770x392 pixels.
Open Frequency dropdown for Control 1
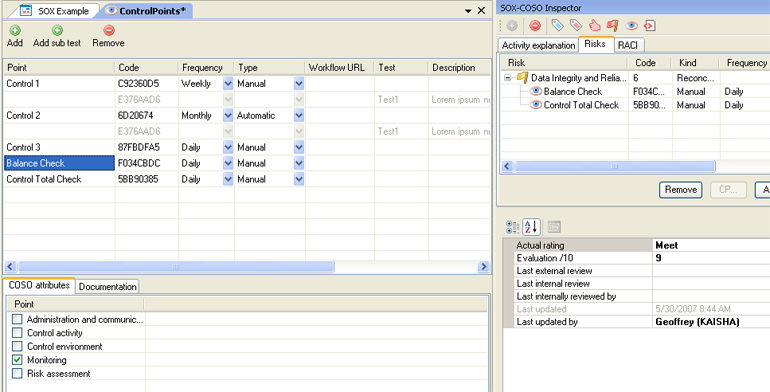point(228,84)
